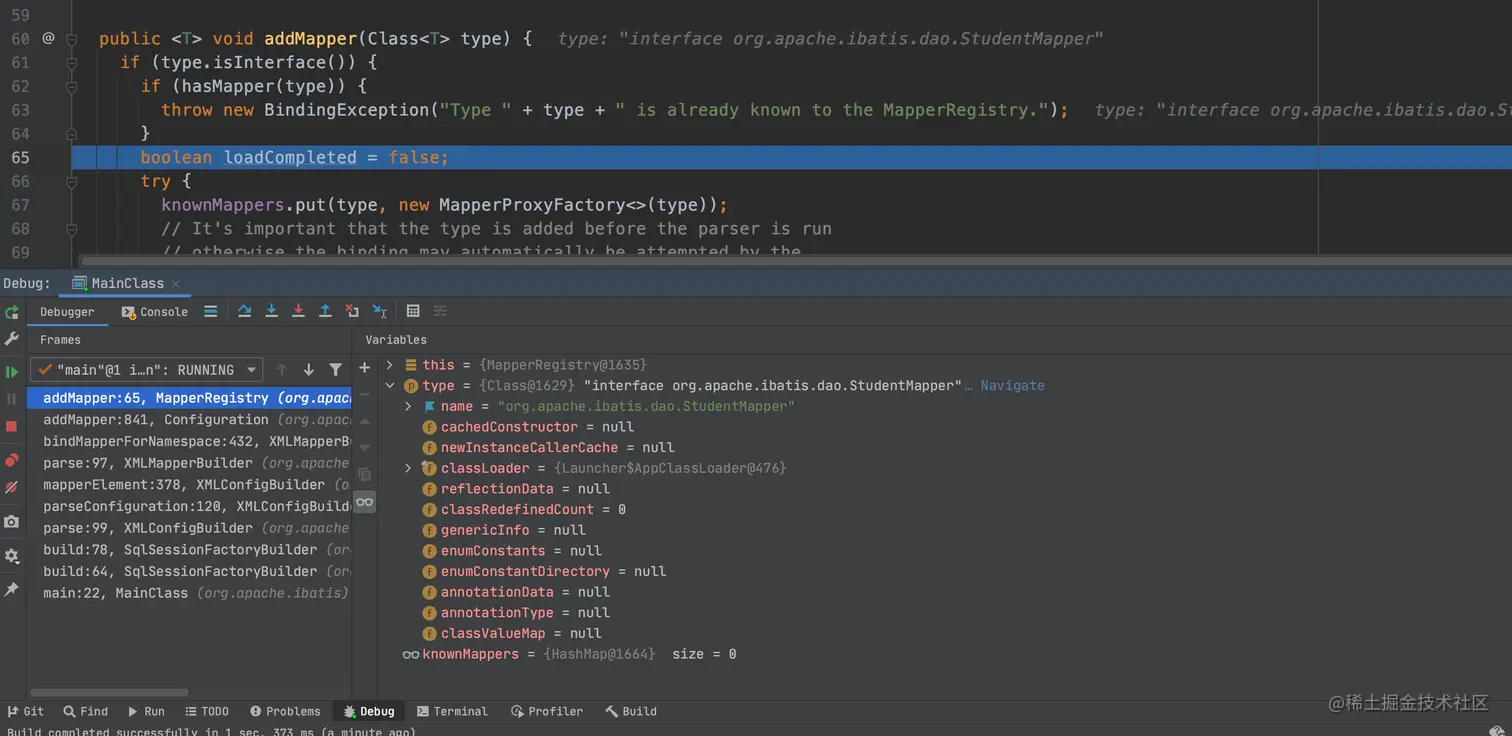Select the knownMappers watch entry
1512x736 pixels.
568,654
